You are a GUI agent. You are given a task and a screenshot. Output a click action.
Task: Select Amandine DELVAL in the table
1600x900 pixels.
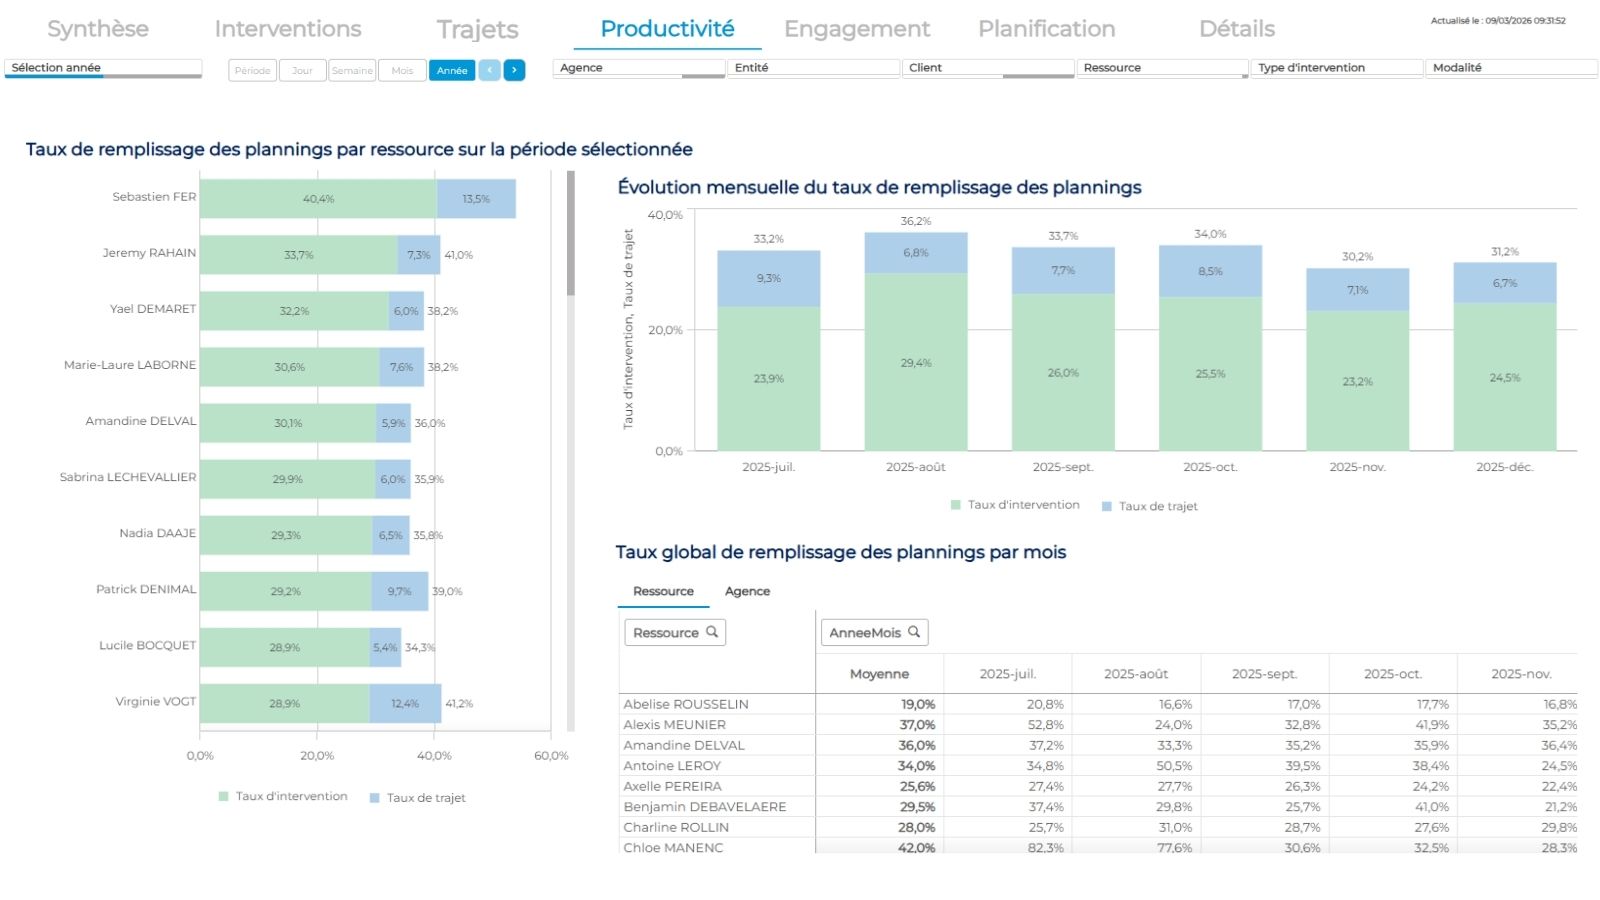coord(684,745)
